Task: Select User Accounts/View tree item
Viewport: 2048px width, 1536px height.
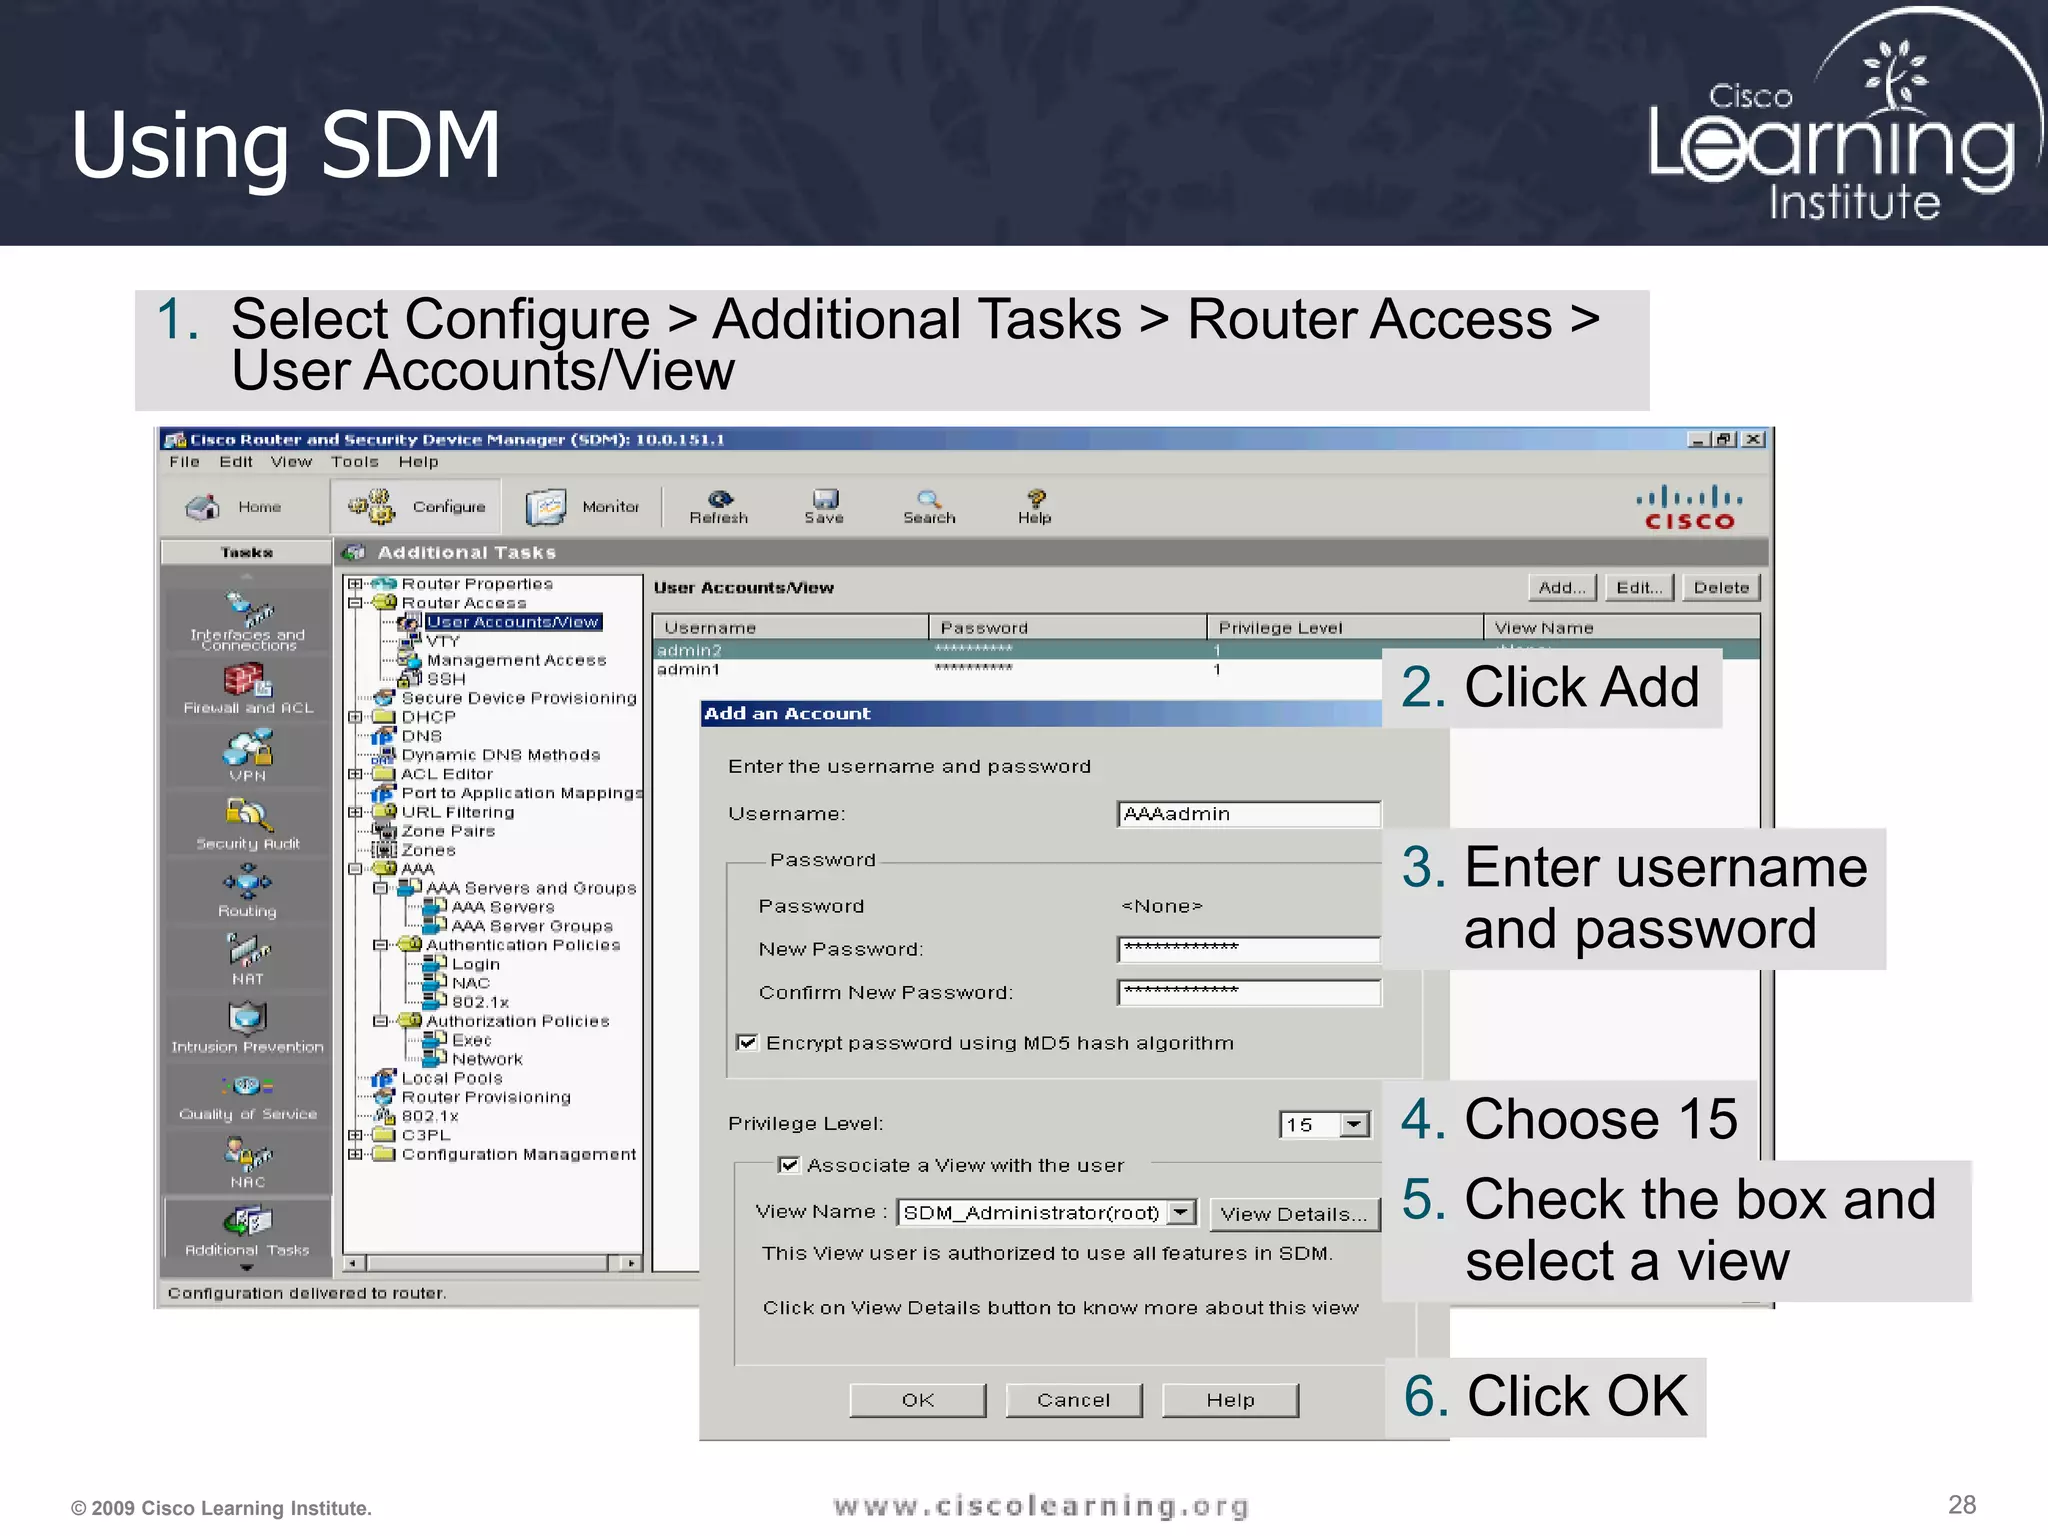Action: 513,622
